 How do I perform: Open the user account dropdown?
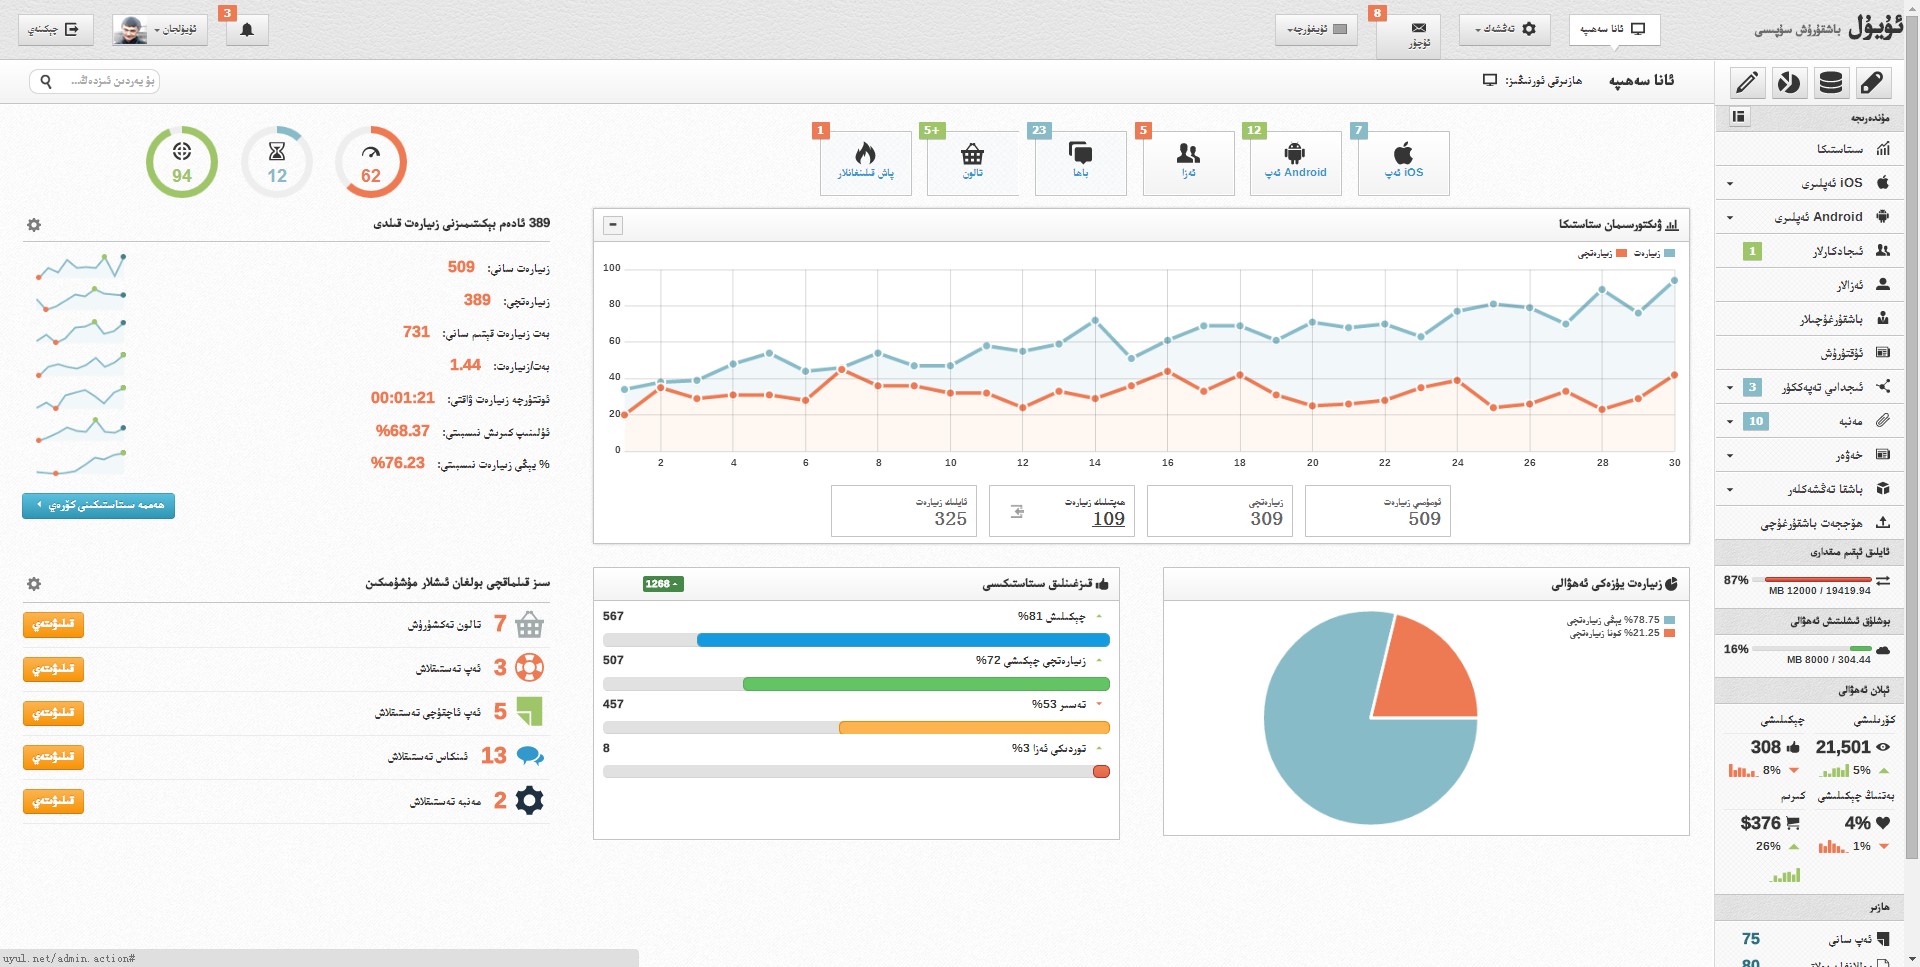coord(160,30)
